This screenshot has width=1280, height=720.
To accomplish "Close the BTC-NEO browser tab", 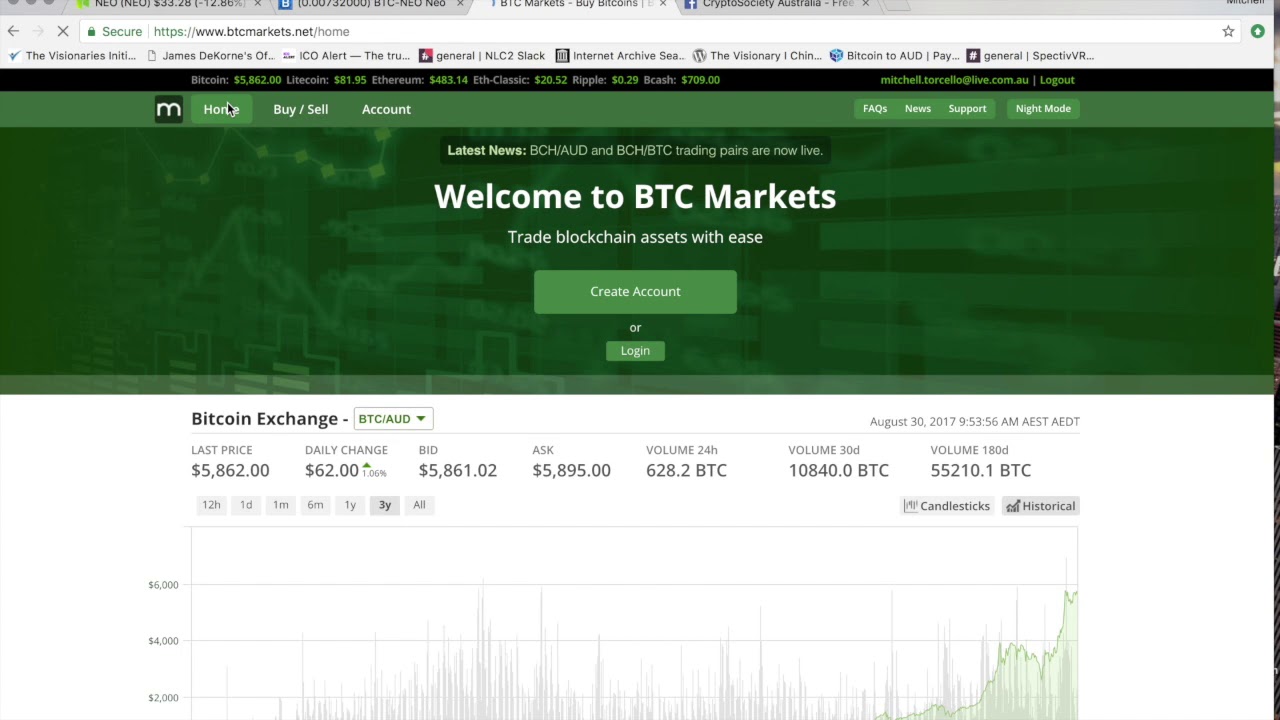I will 460,4.
